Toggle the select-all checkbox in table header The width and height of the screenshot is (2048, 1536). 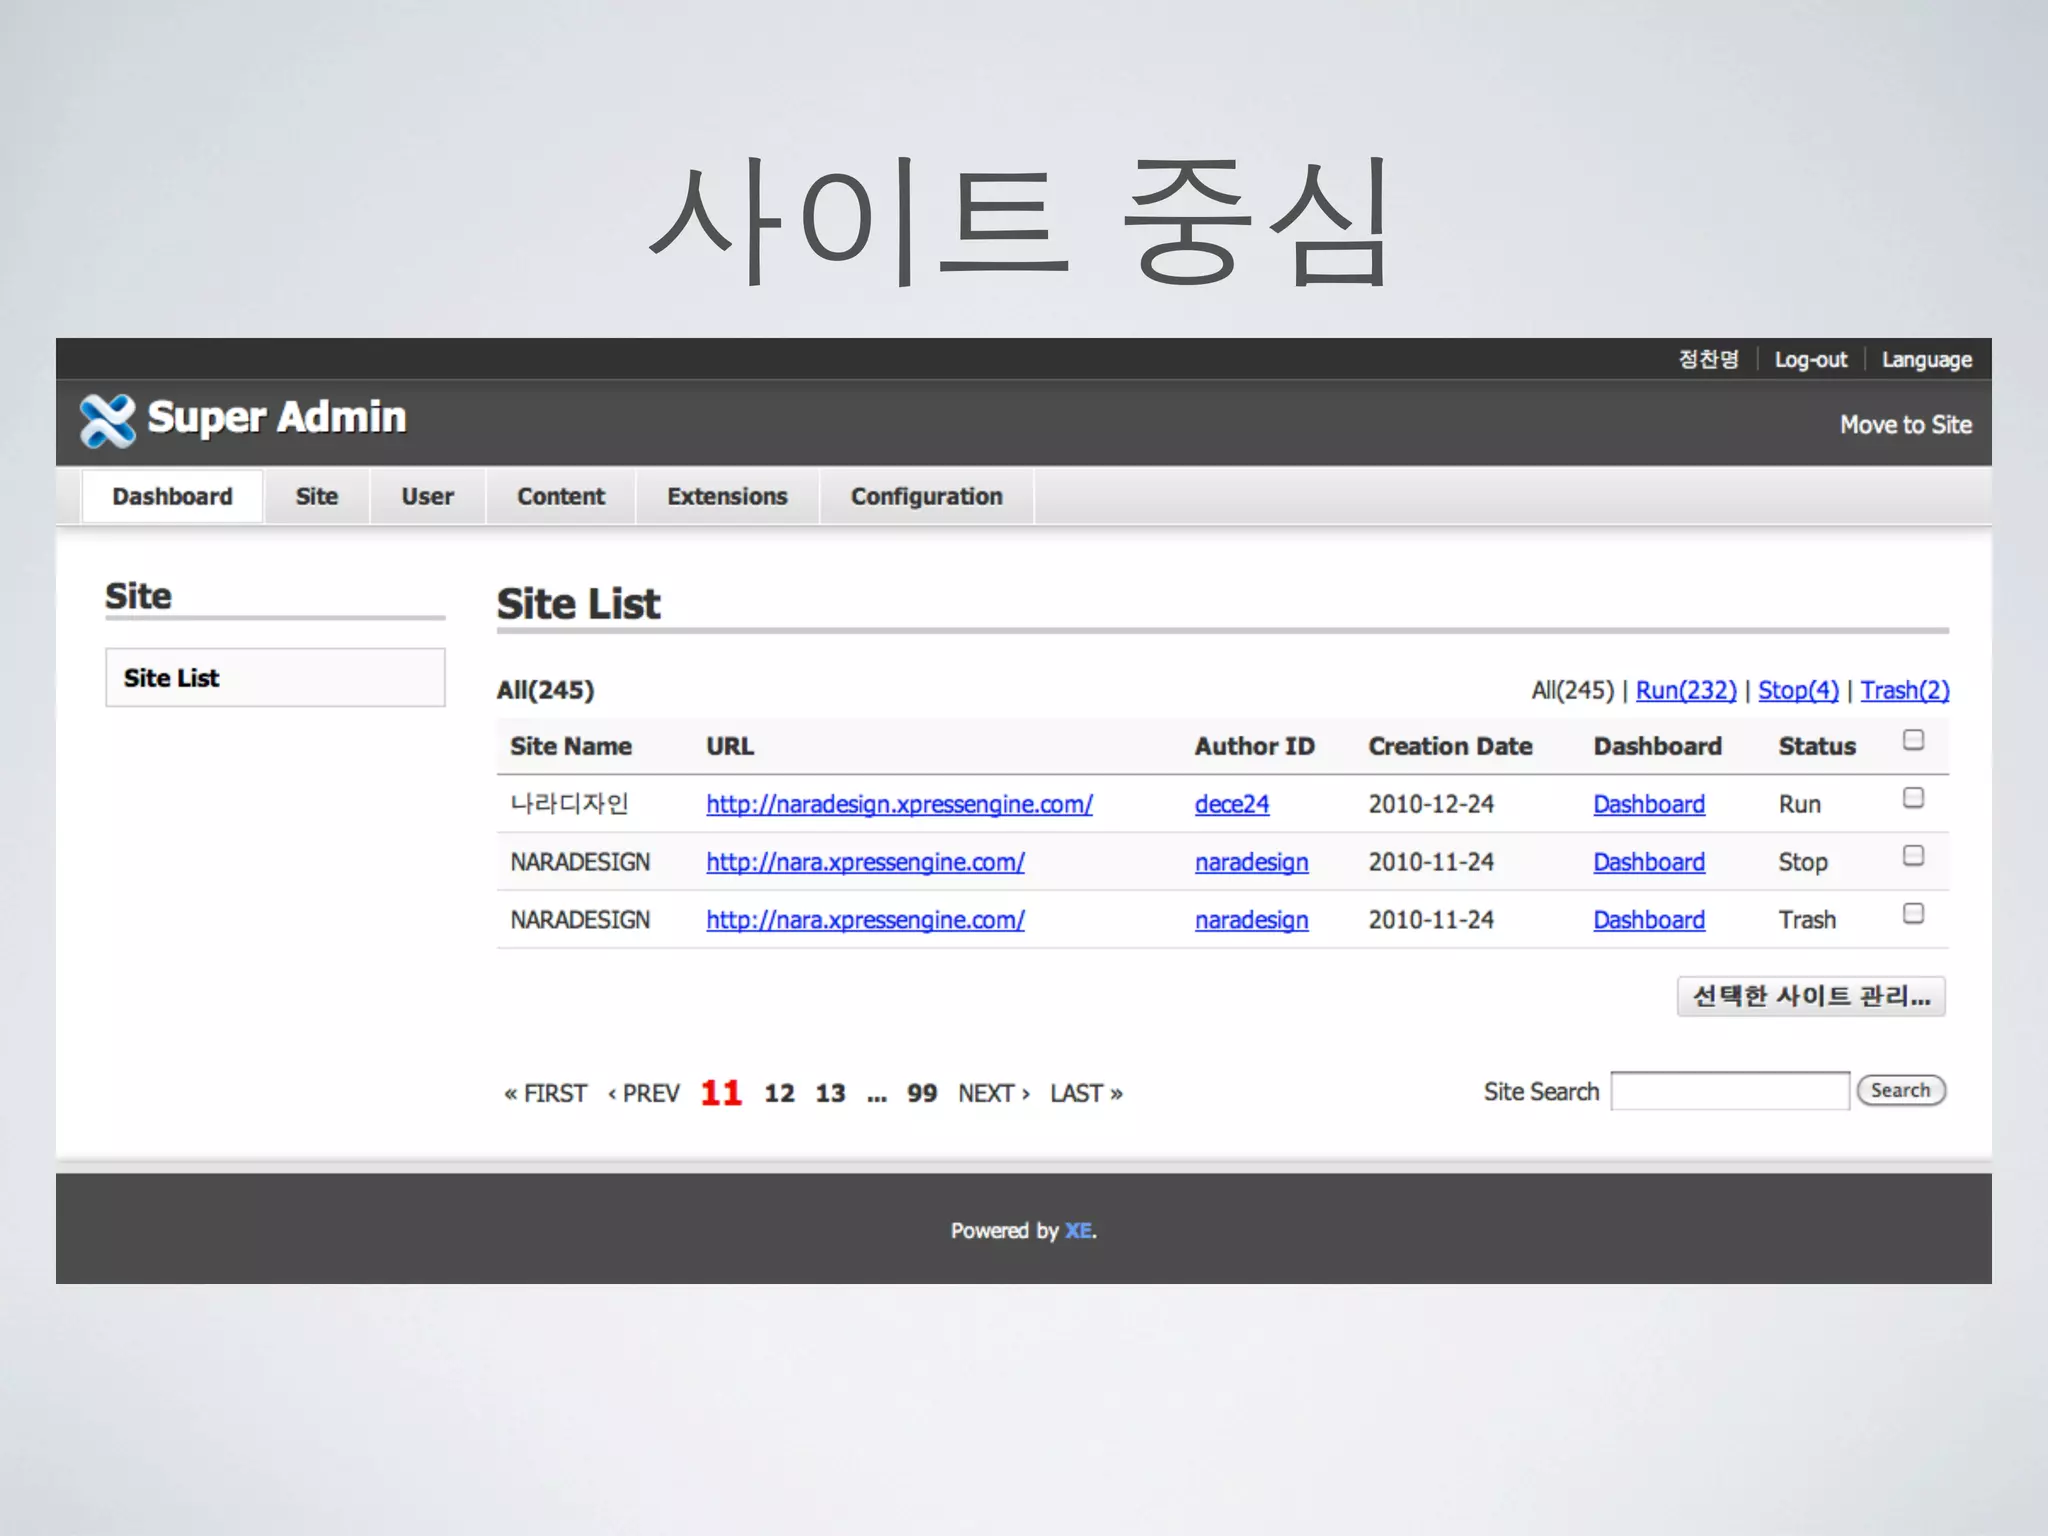click(1913, 740)
